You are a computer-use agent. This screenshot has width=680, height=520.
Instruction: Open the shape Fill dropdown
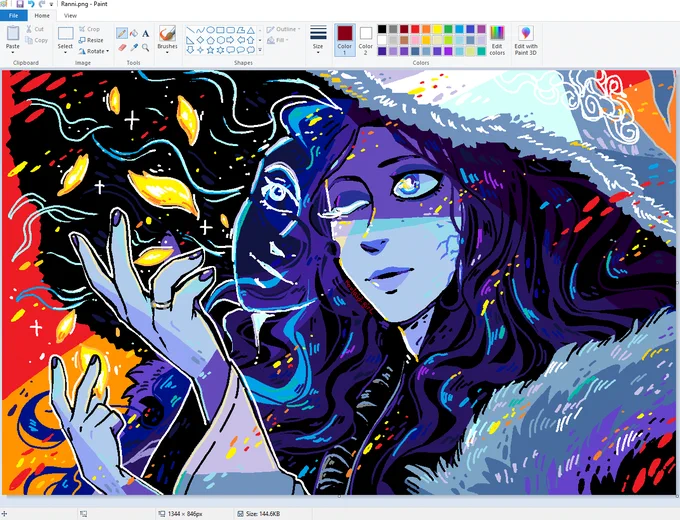[278, 40]
